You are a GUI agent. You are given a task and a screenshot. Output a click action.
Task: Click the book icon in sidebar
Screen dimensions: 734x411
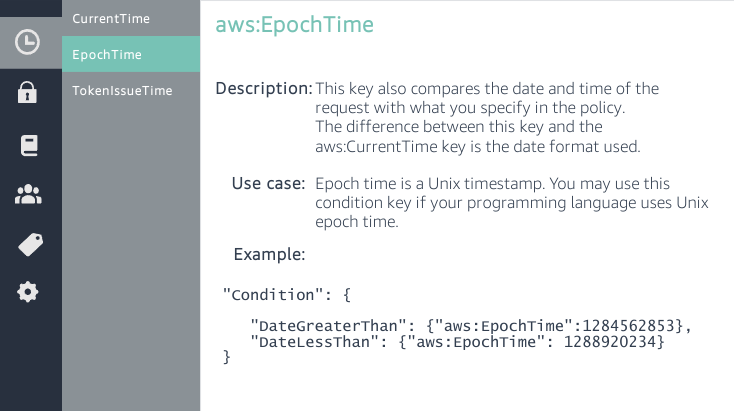(28, 146)
